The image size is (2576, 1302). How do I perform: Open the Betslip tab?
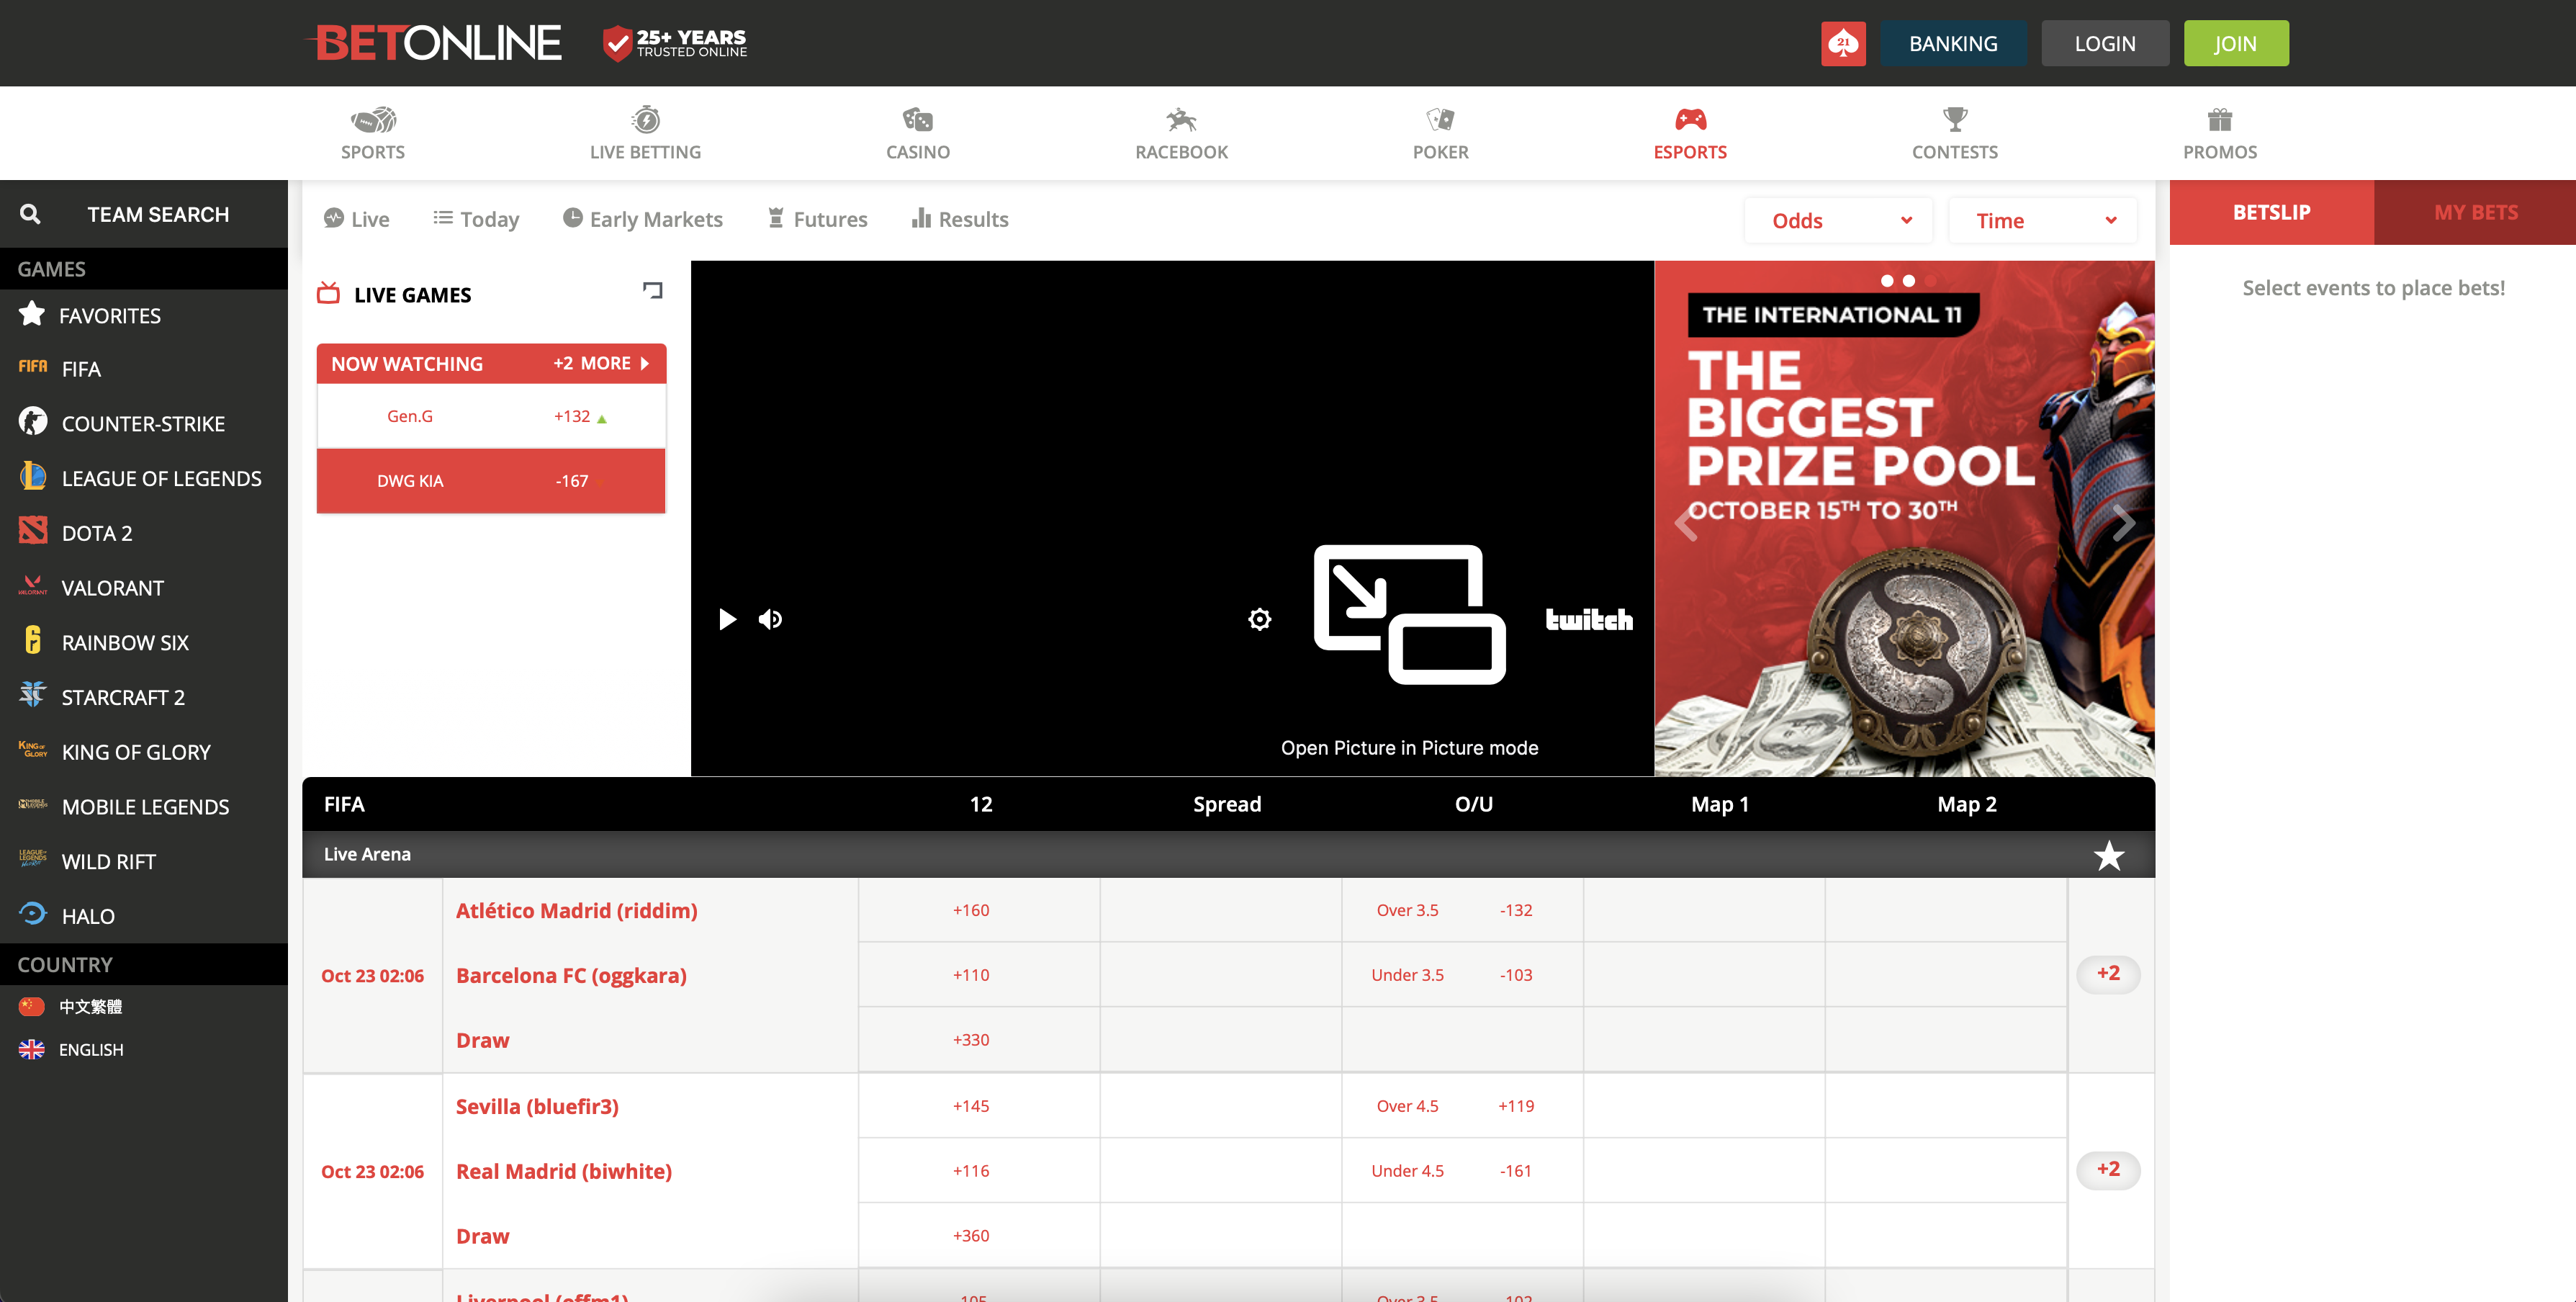(2272, 212)
